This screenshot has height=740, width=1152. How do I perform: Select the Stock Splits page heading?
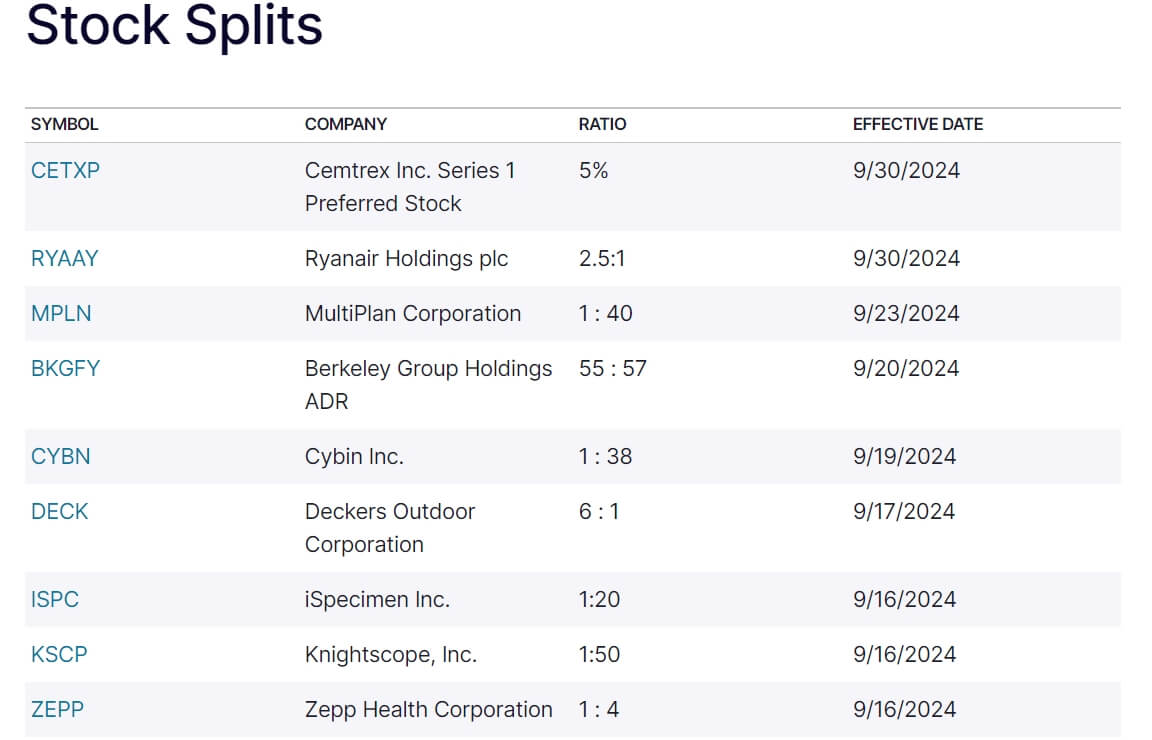point(174,26)
